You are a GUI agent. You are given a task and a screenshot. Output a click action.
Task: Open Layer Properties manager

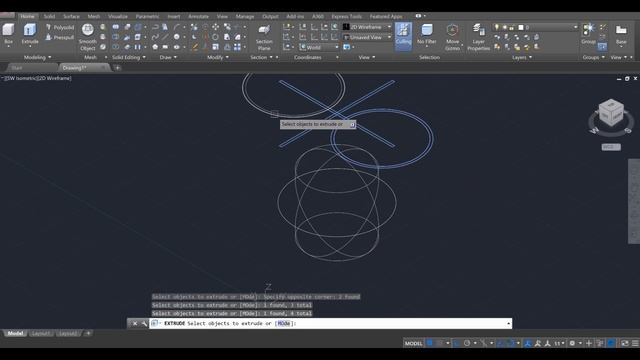tap(478, 37)
